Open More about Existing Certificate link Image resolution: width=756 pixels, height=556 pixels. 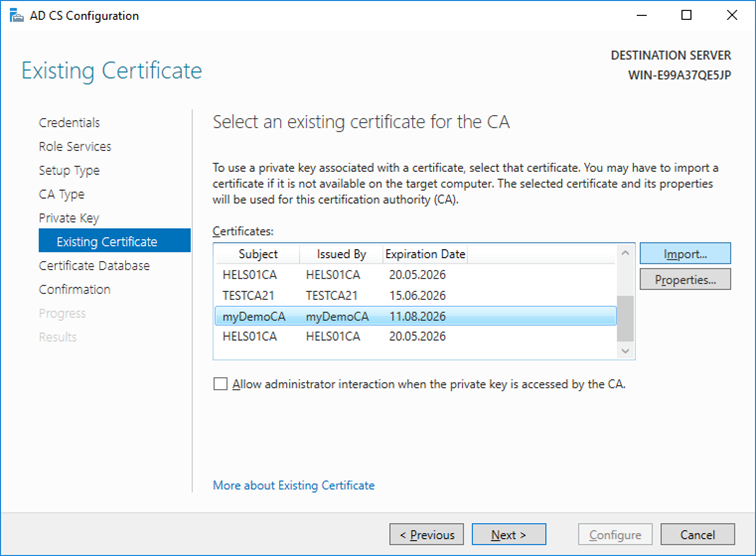point(293,486)
